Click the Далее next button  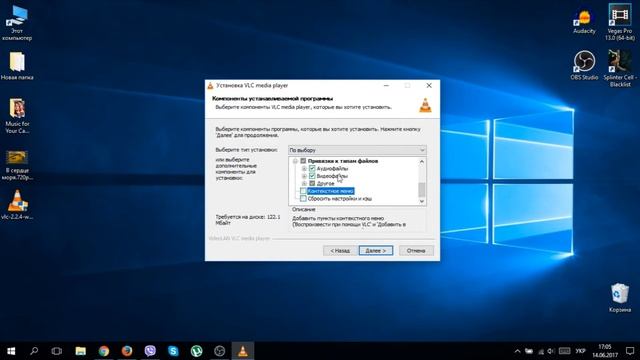coord(376,251)
